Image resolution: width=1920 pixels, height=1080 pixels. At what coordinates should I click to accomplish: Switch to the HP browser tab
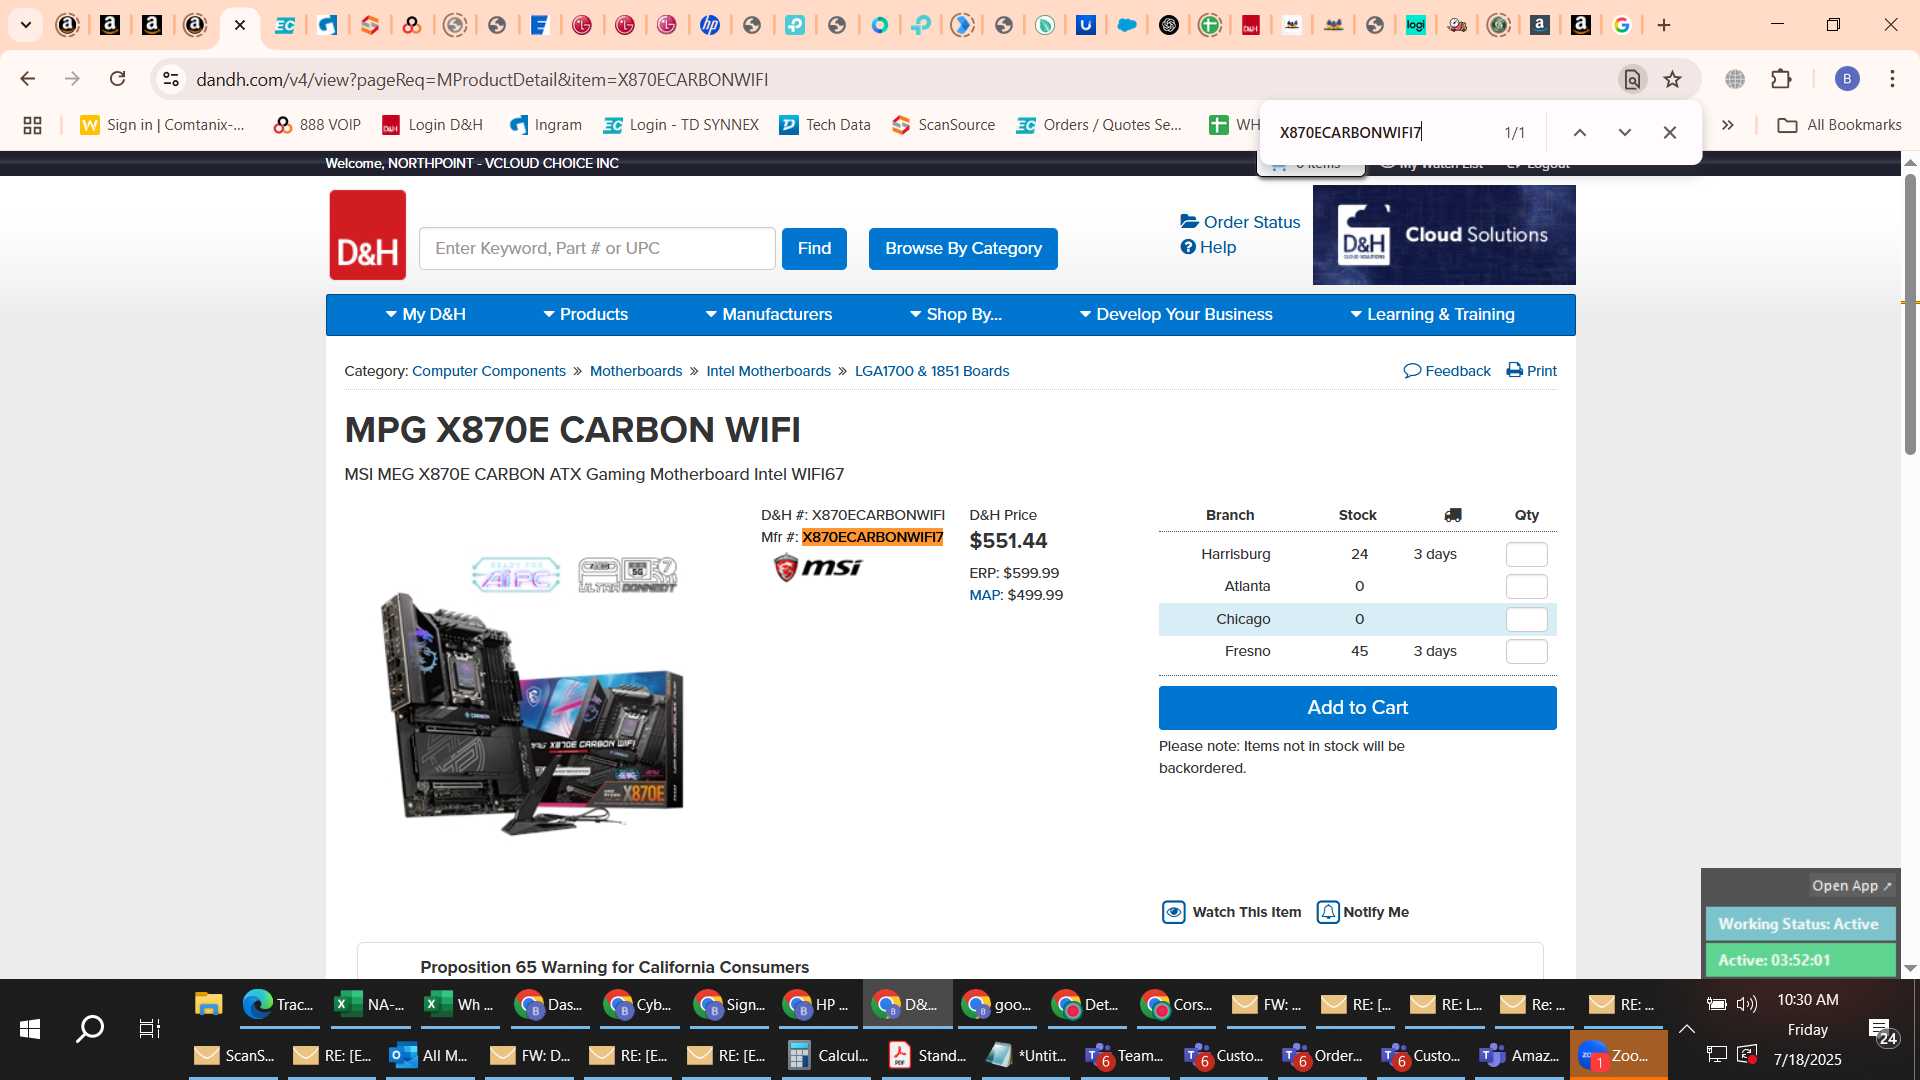710,25
